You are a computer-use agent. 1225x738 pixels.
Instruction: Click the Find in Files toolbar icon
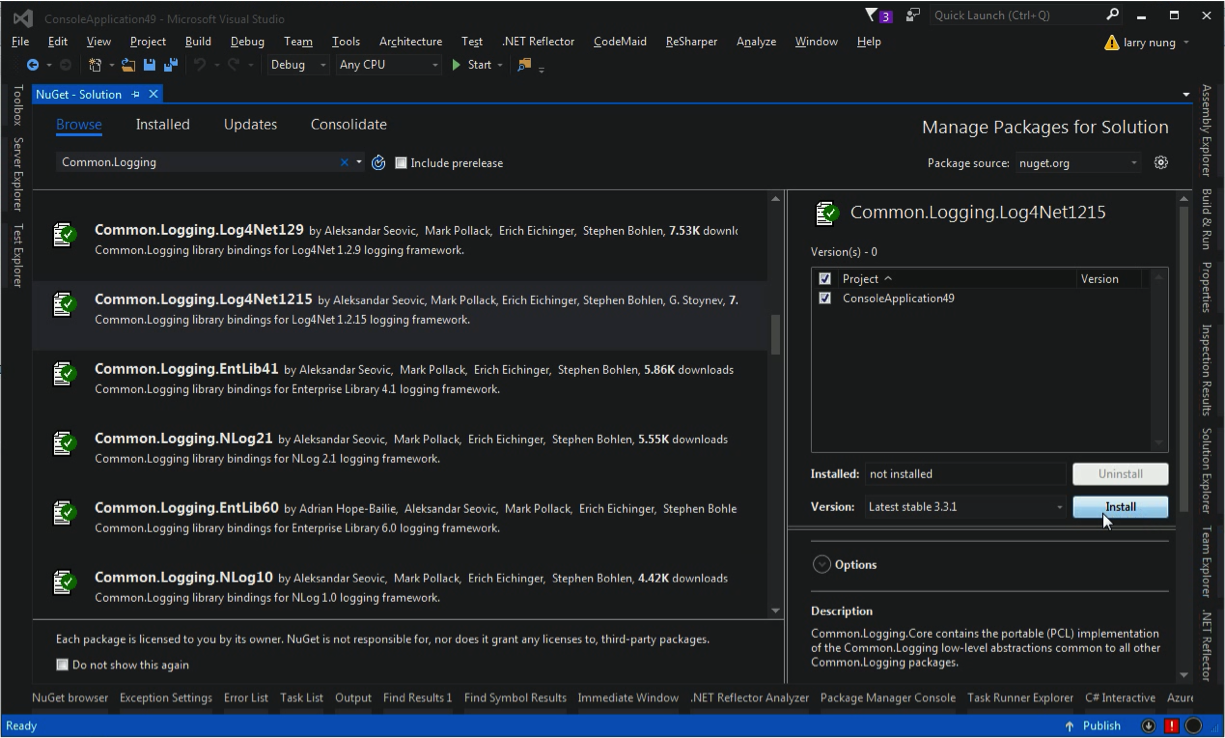coord(525,65)
